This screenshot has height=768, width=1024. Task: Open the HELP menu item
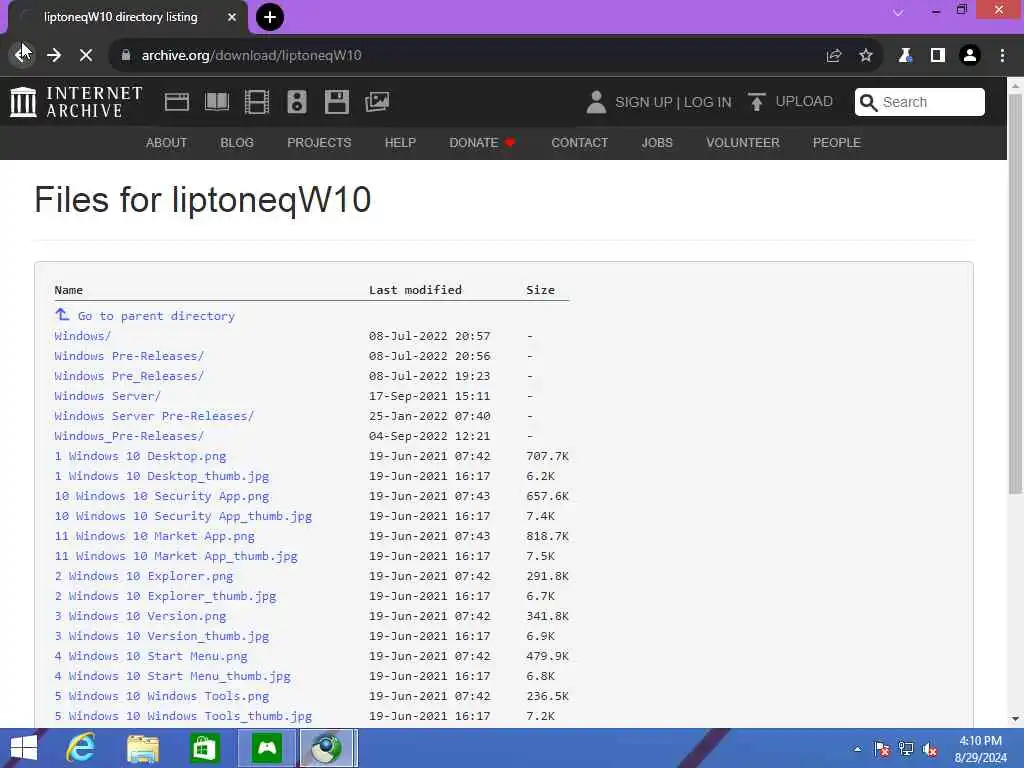coord(400,142)
